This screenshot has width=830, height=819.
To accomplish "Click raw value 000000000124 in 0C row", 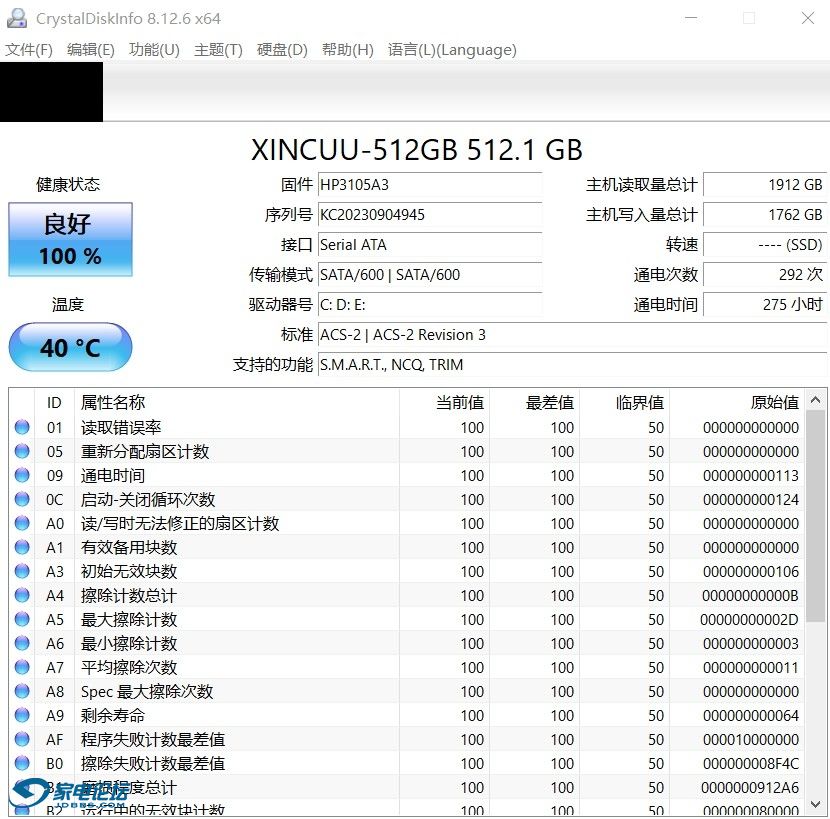I will point(751,499).
